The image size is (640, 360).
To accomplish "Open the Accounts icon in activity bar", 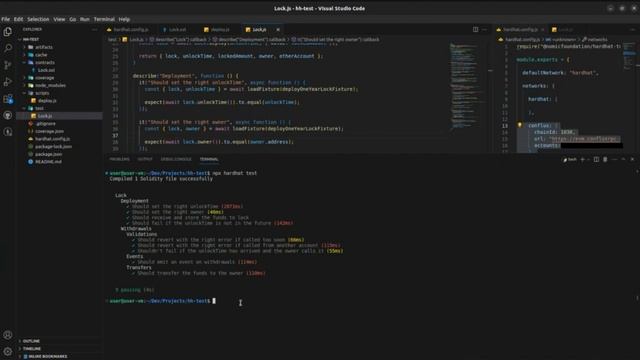I will coord(7,335).
